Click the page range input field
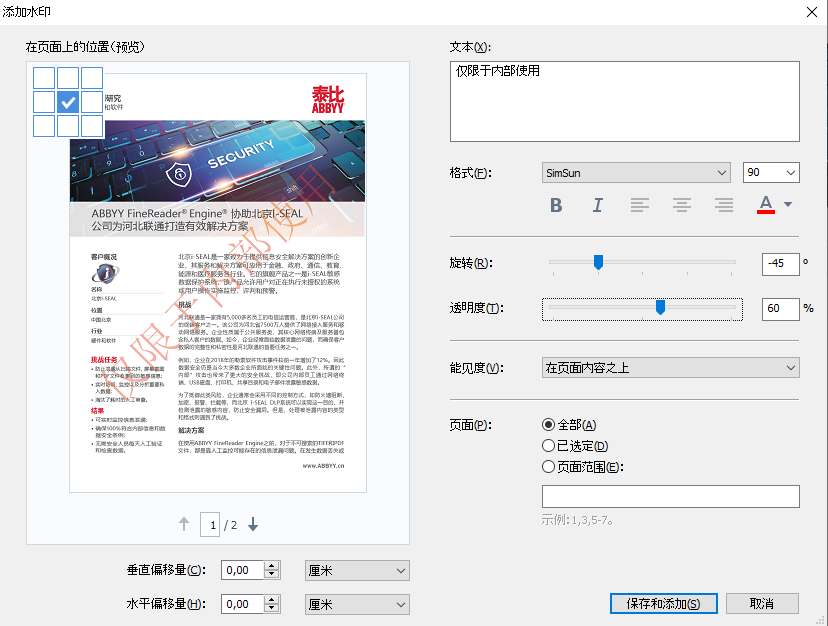The height and width of the screenshot is (626, 828). (671, 497)
